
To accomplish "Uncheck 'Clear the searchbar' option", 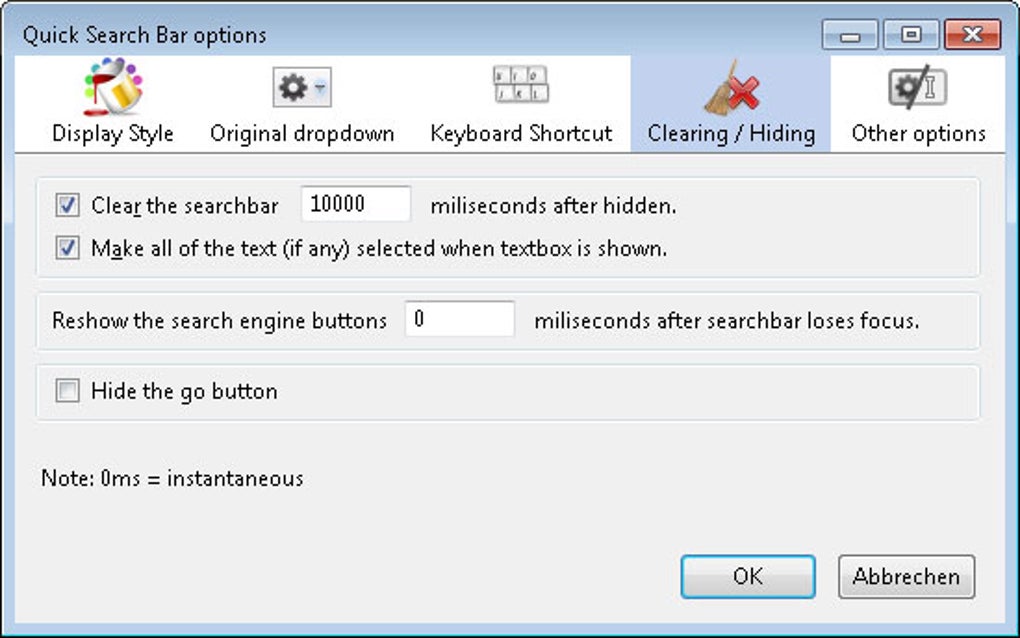I will 67,205.
